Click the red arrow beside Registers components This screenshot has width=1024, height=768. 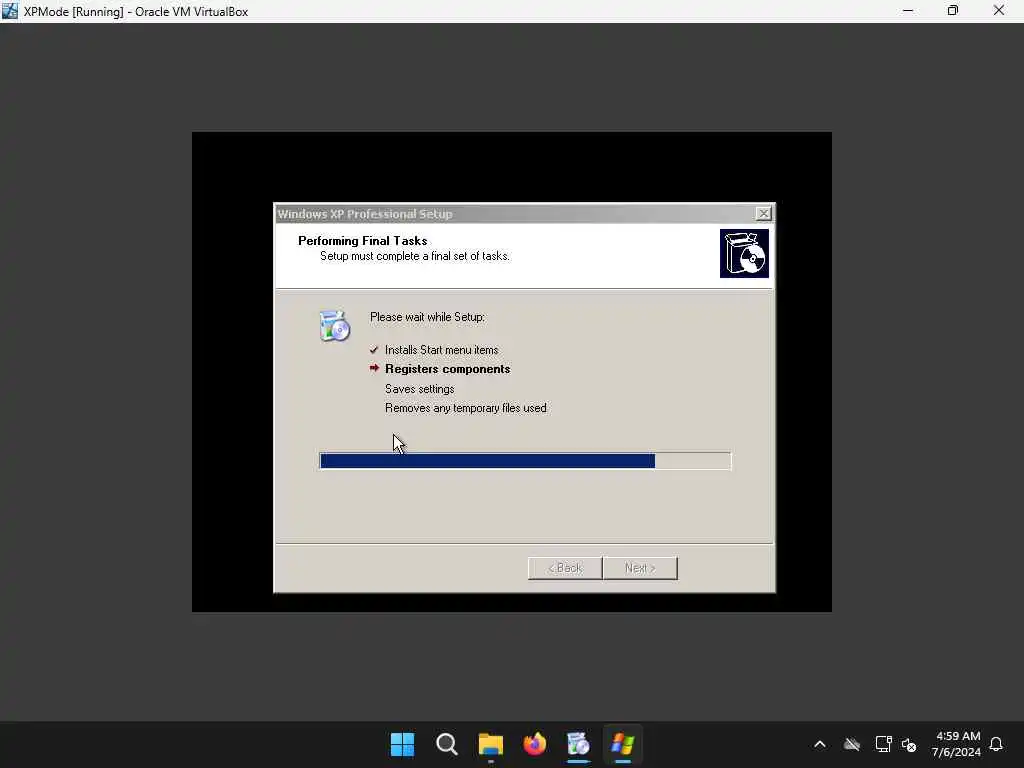click(374, 368)
